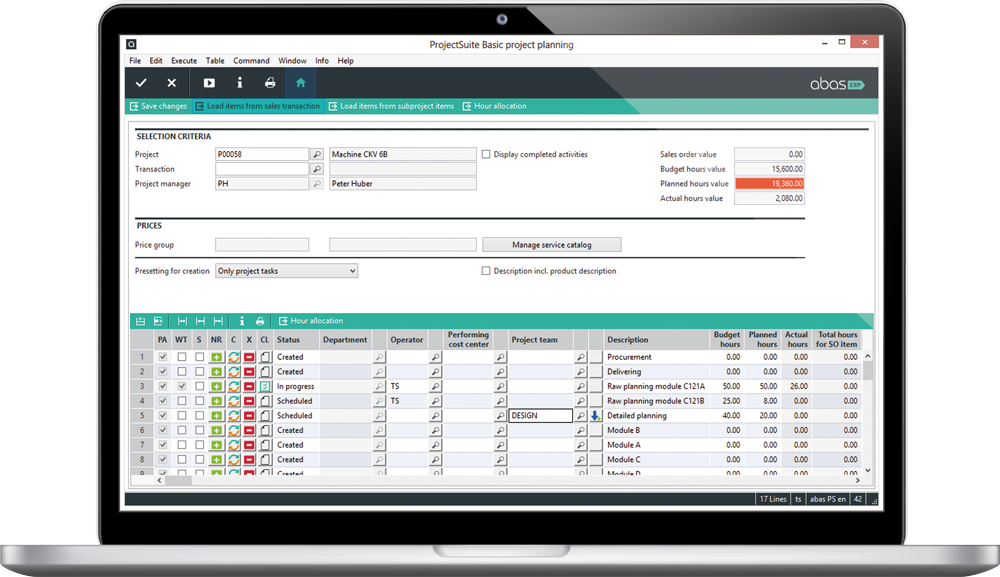The width and height of the screenshot is (1000, 577).
Task: Click Save changes
Action: [158, 106]
